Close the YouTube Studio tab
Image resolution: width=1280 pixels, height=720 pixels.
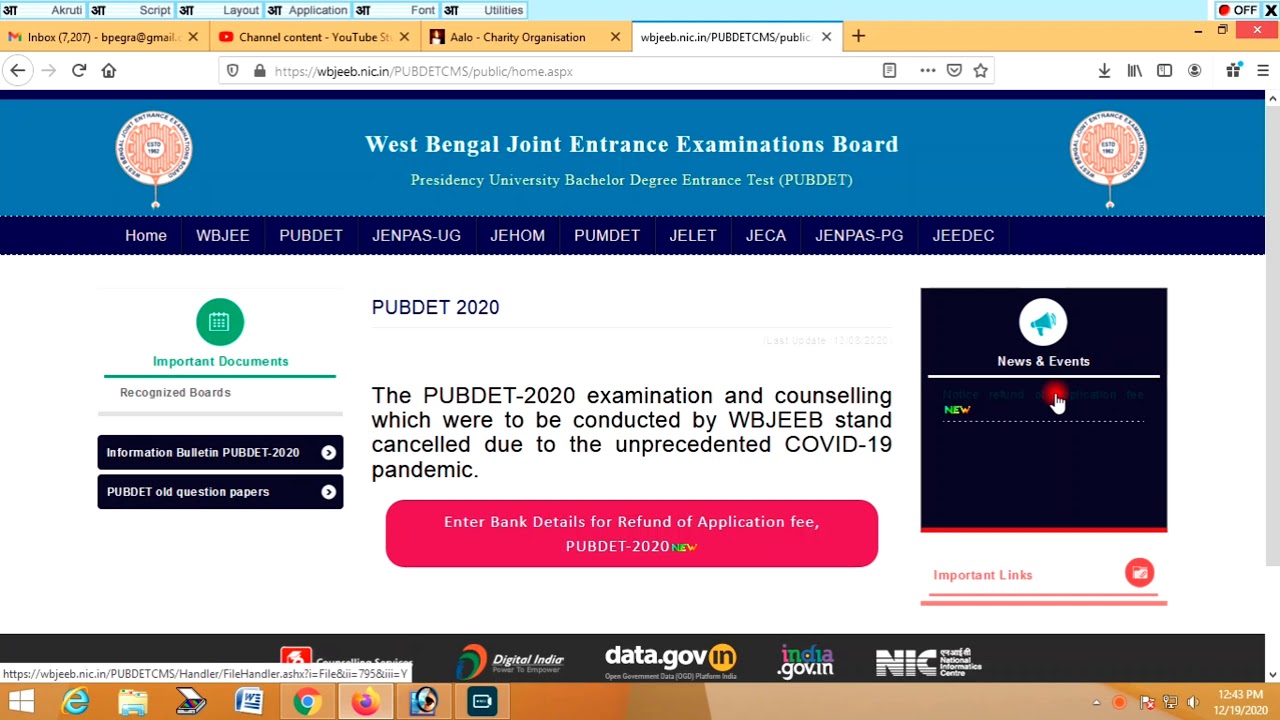[x=404, y=37]
